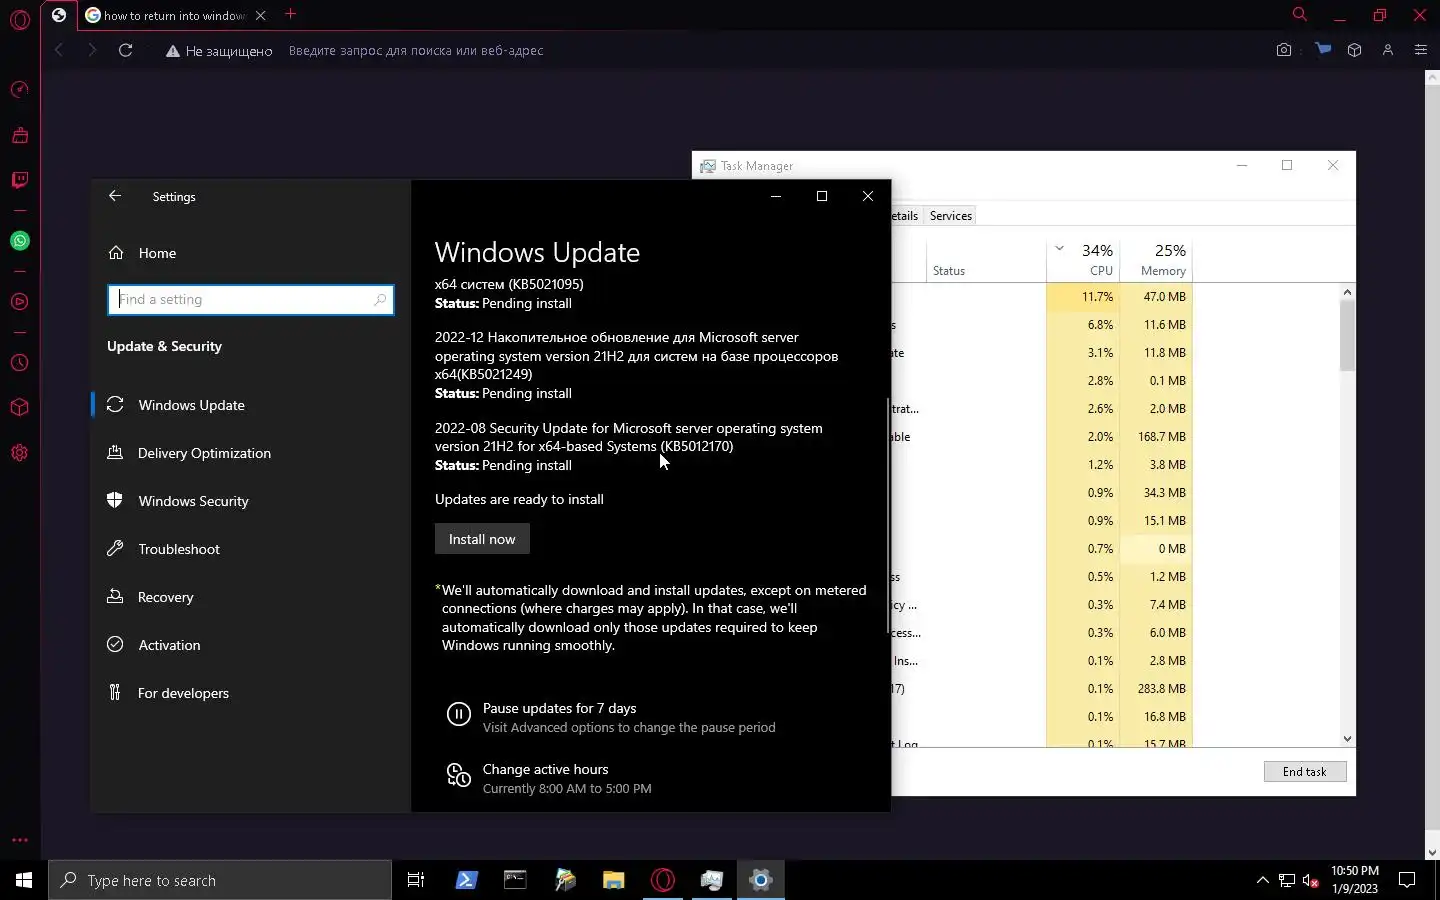The width and height of the screenshot is (1440, 900).
Task: Select the Task Manager row with 11.7% CPU
Action: [1115, 297]
